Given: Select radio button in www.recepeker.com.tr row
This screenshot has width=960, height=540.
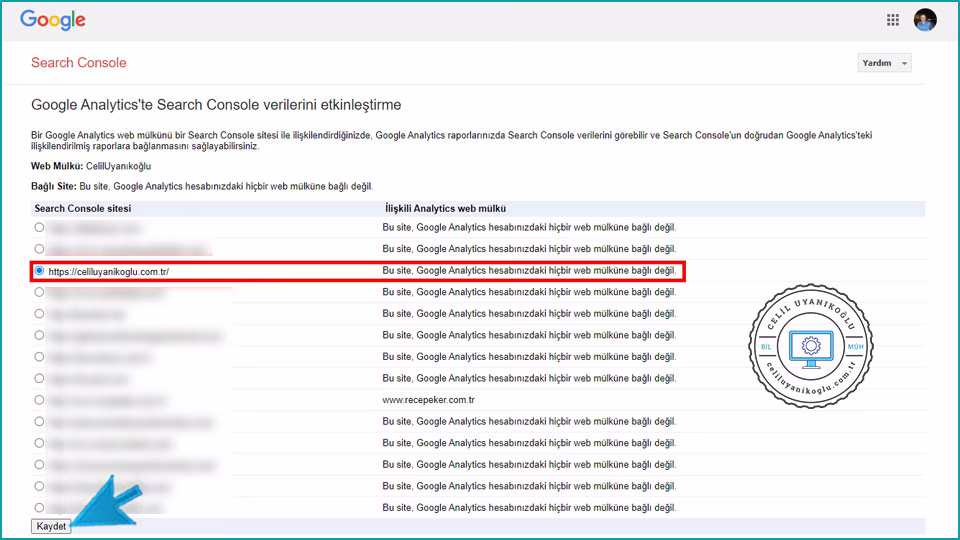Looking at the screenshot, I should 39,400.
